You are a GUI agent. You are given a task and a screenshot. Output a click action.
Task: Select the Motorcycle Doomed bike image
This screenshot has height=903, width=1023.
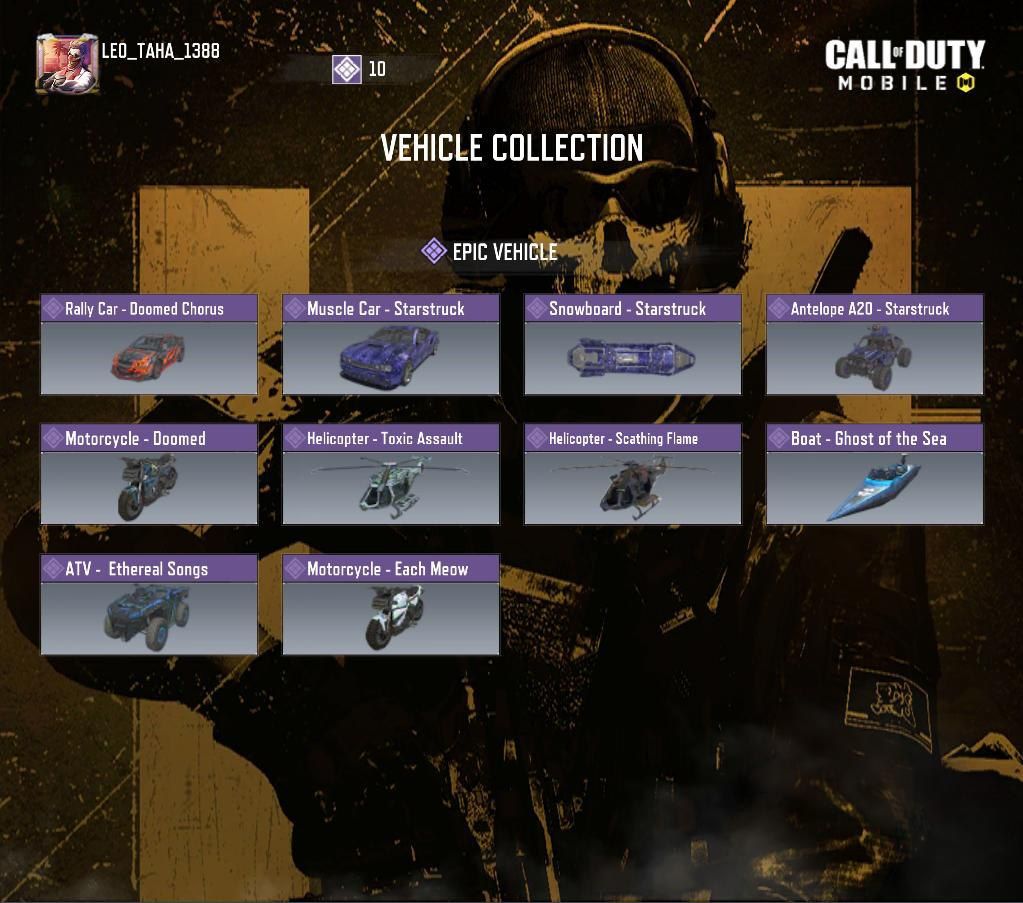pyautogui.click(x=149, y=487)
